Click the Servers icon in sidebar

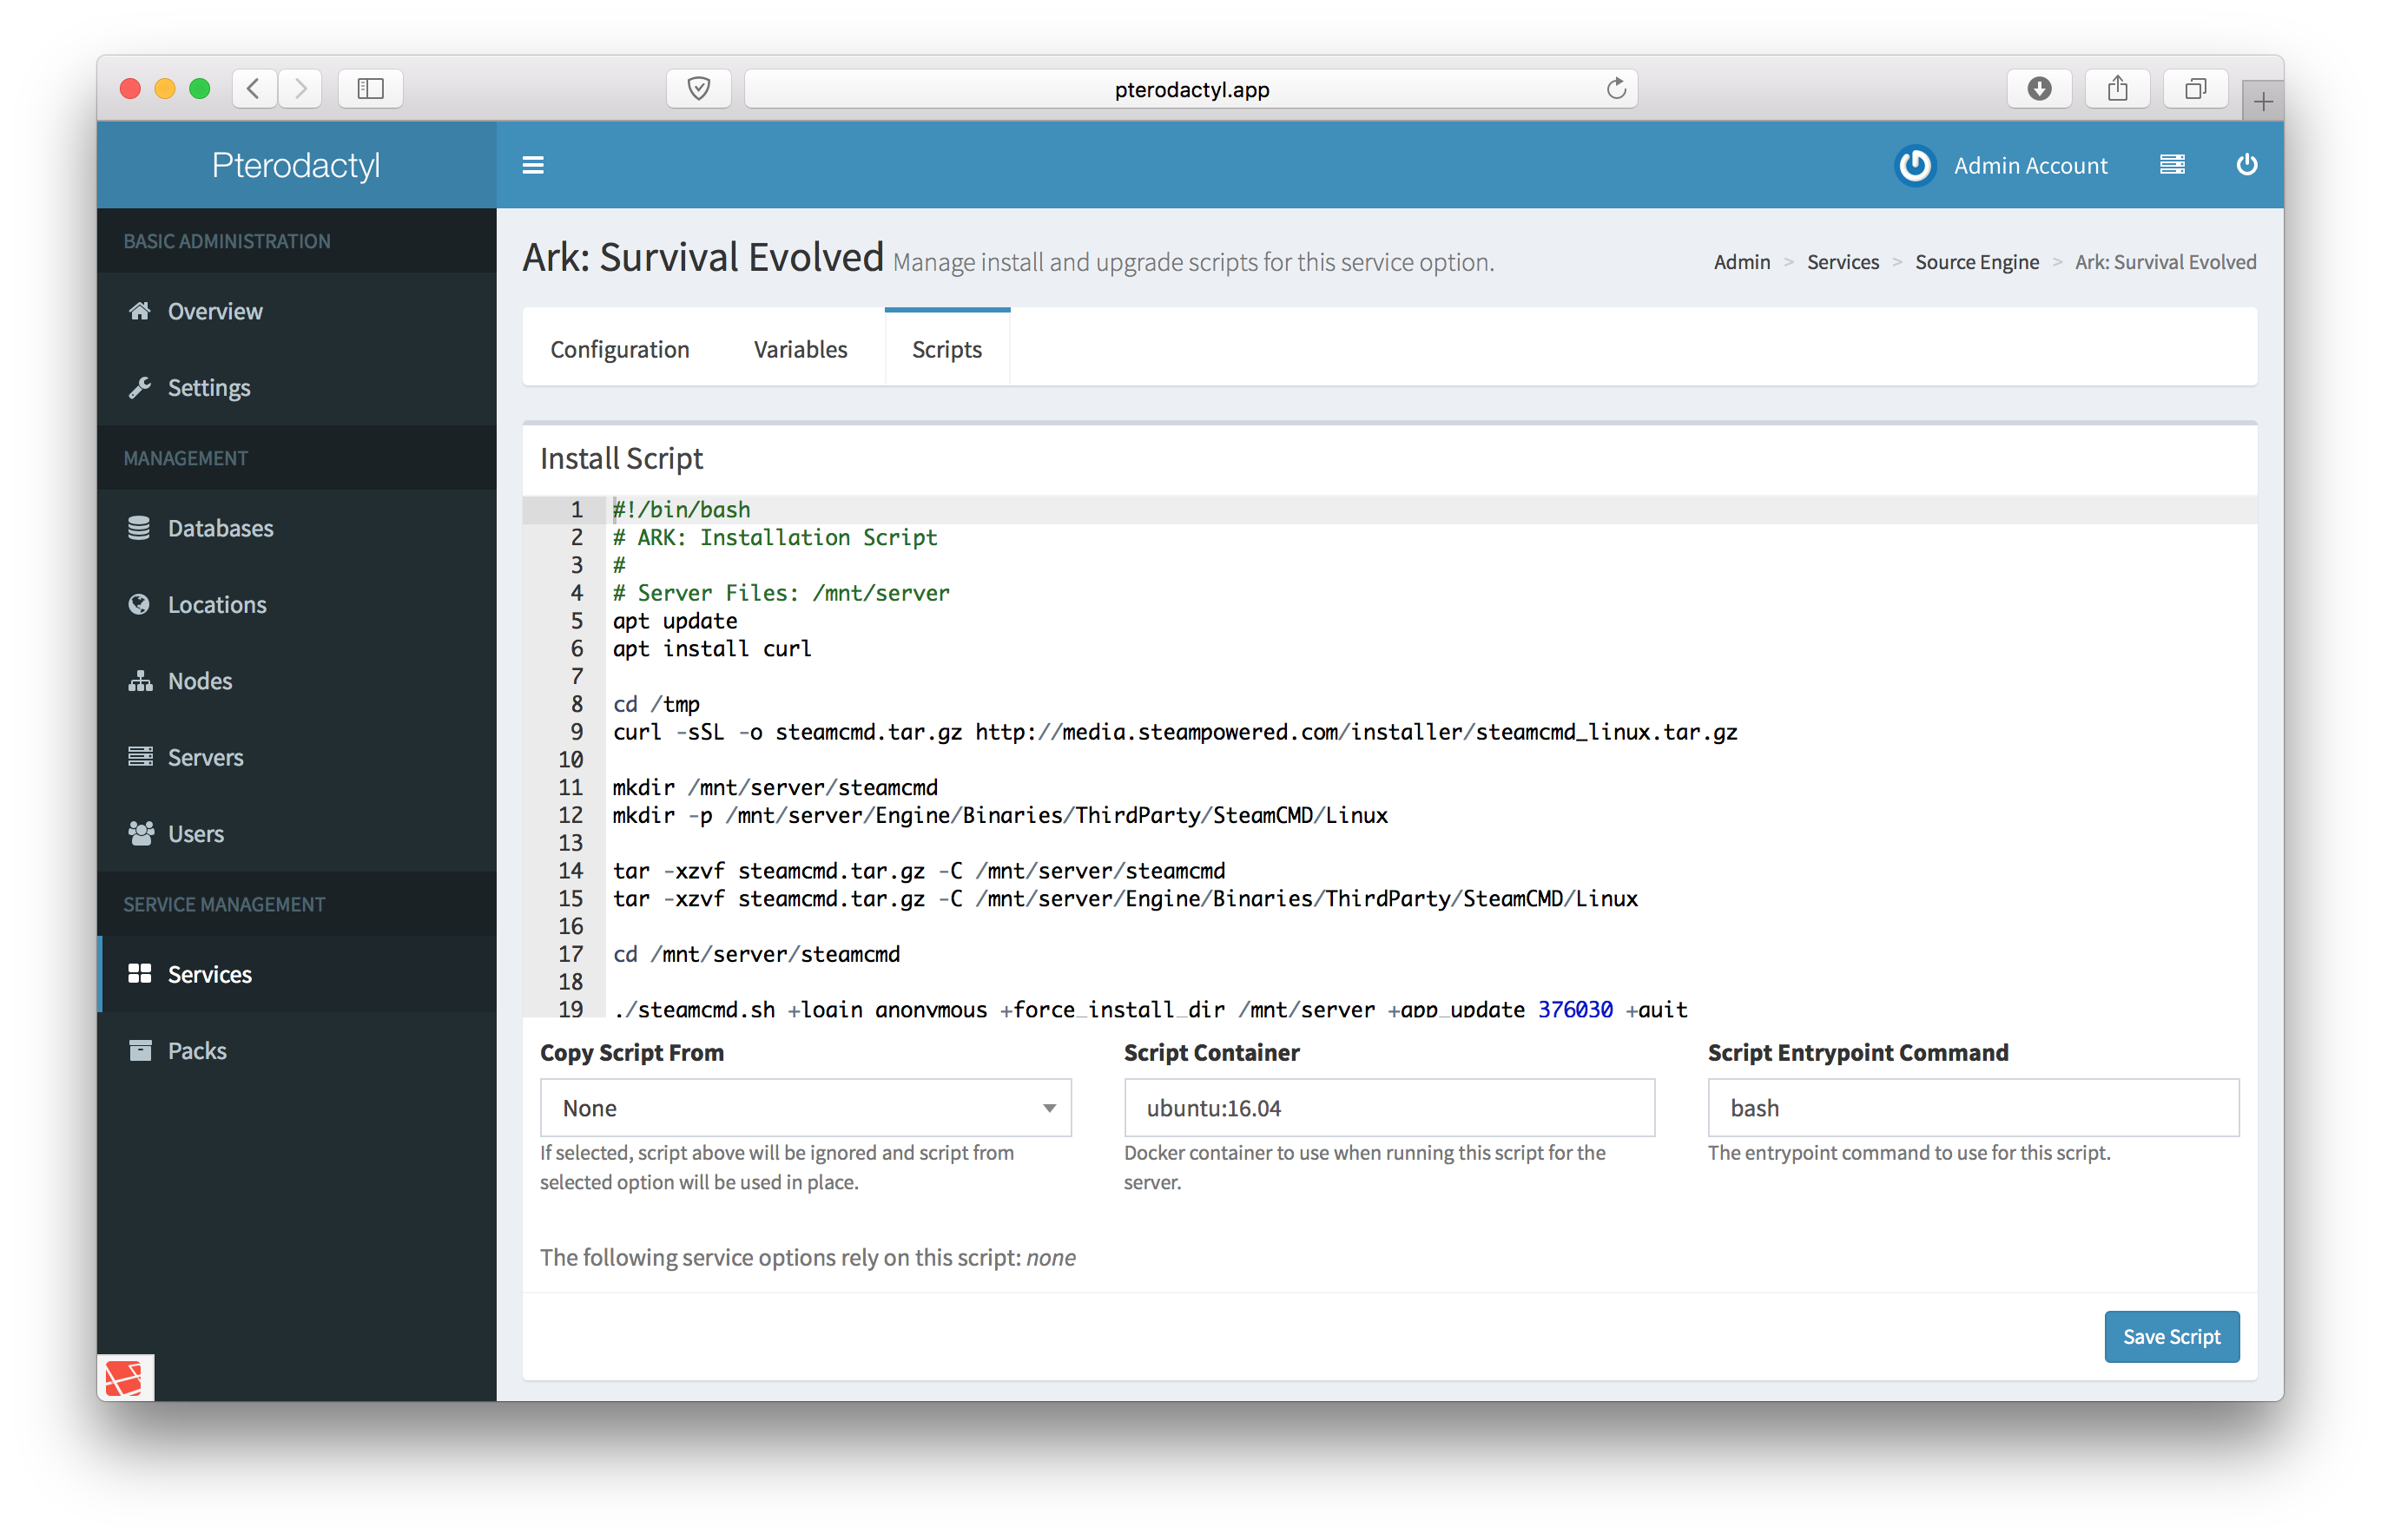coord(142,756)
